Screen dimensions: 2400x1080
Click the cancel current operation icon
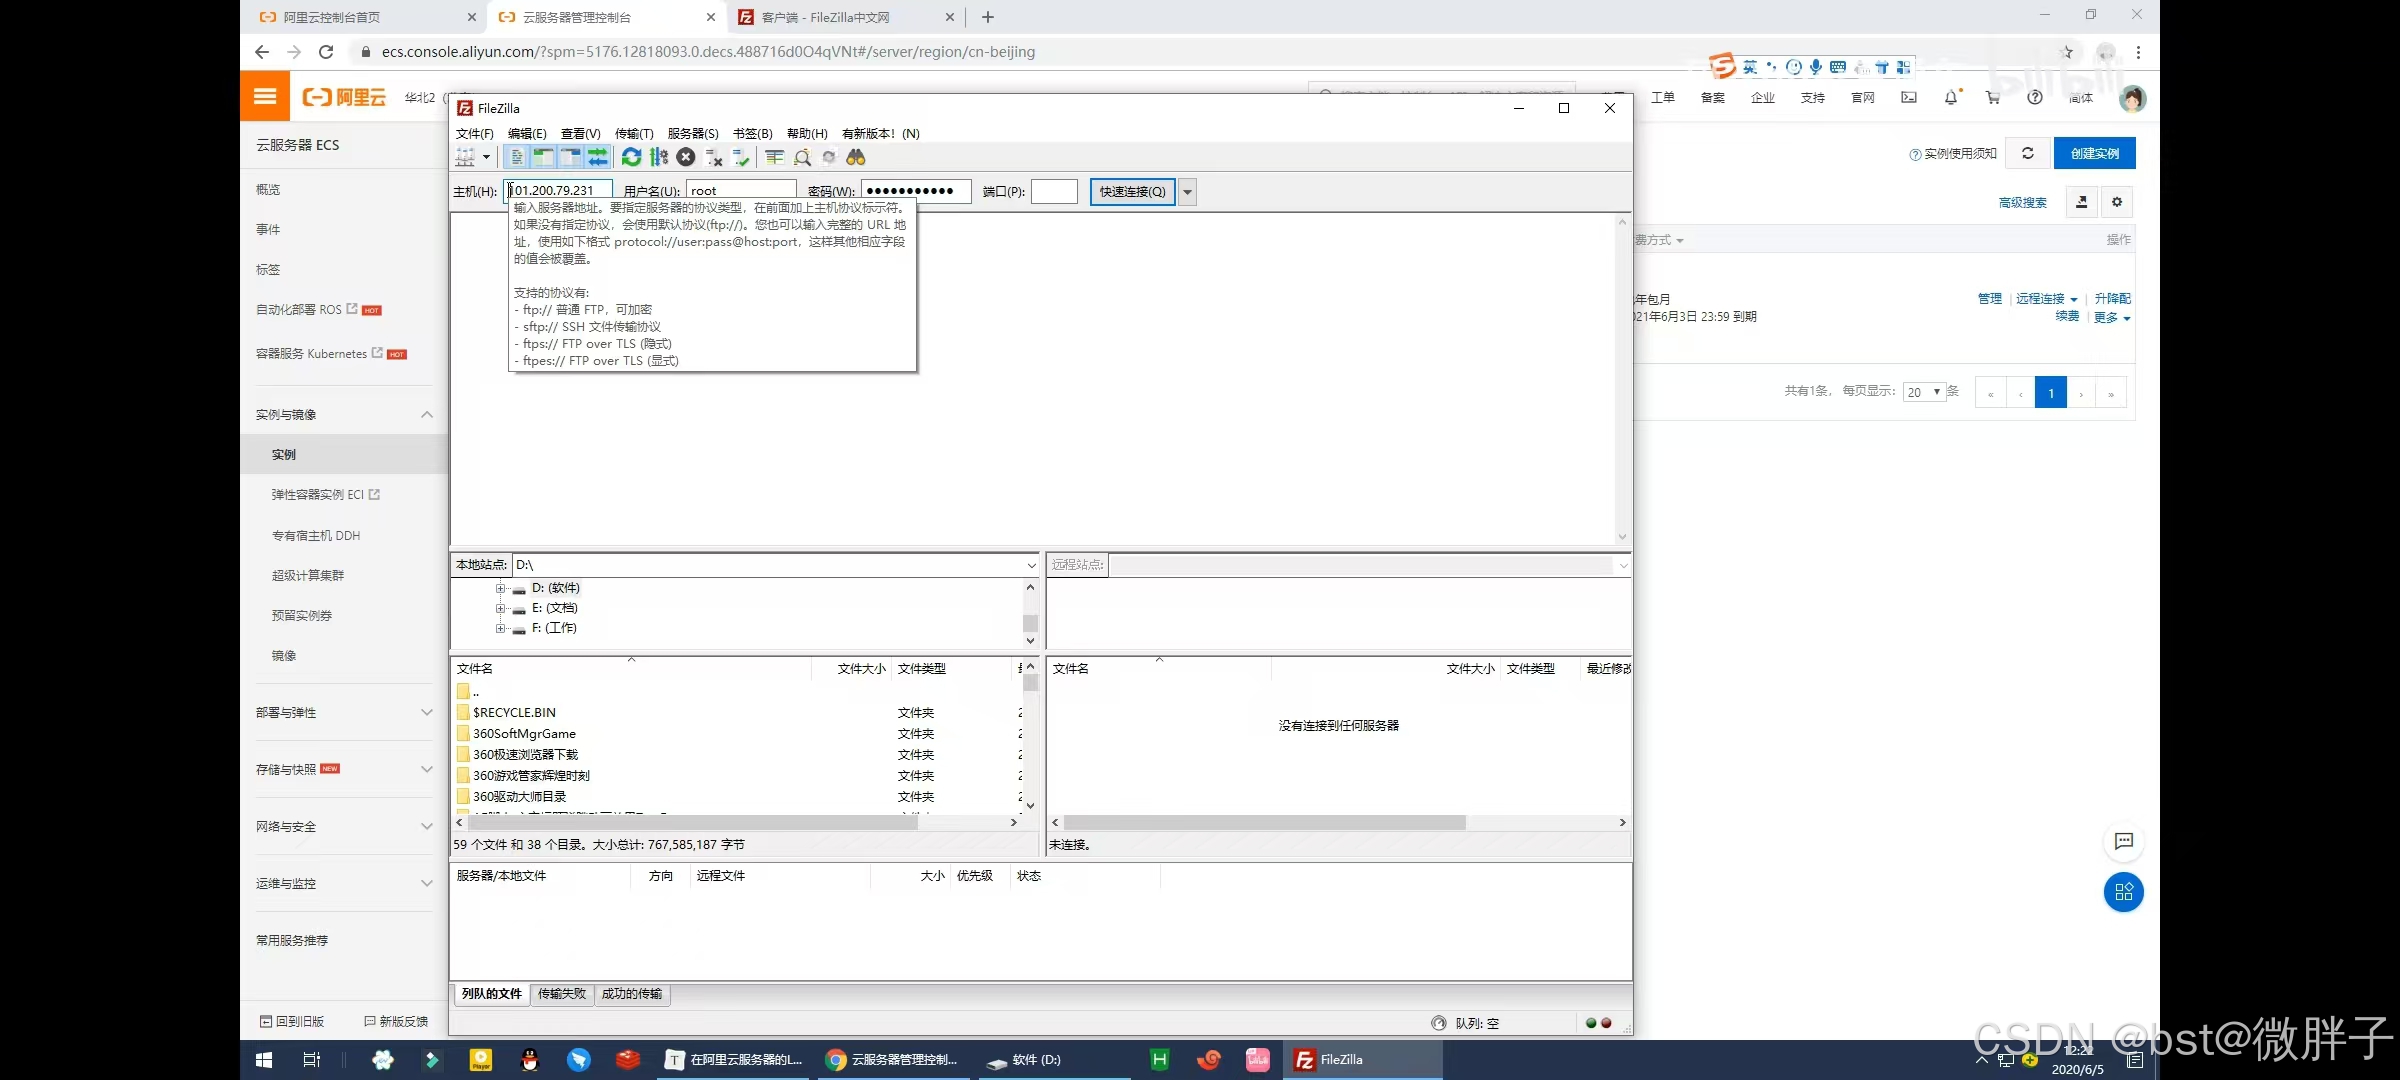[685, 157]
